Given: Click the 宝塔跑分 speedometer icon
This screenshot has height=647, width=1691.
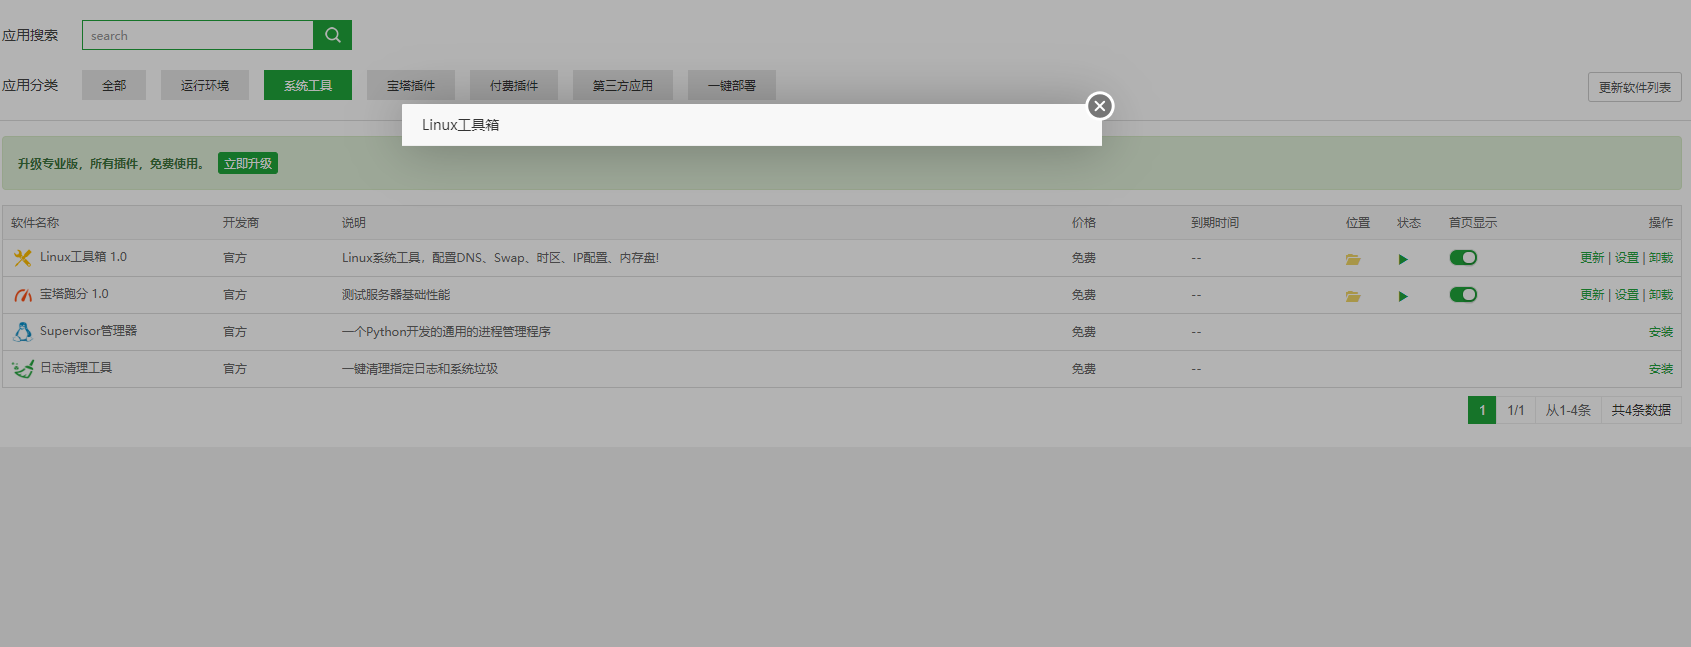Looking at the screenshot, I should (x=23, y=295).
